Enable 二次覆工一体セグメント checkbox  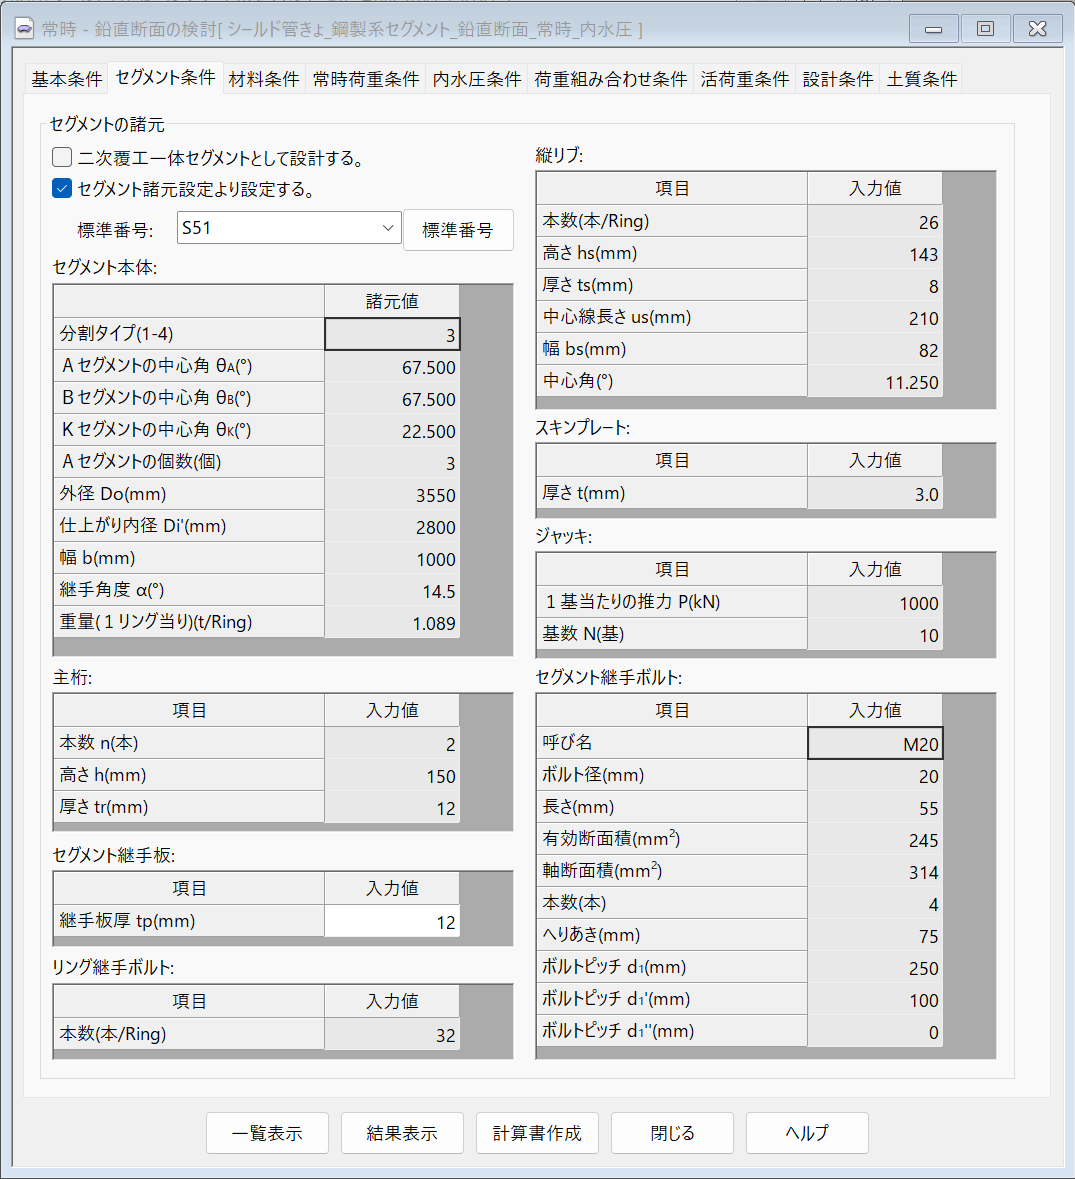click(x=62, y=157)
